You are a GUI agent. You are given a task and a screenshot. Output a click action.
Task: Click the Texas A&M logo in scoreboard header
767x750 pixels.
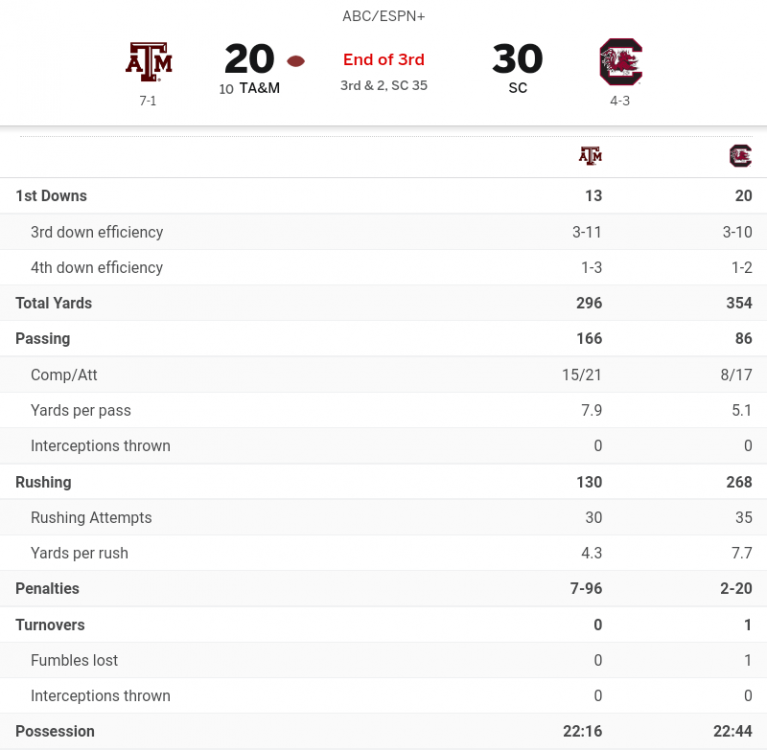pos(149,60)
